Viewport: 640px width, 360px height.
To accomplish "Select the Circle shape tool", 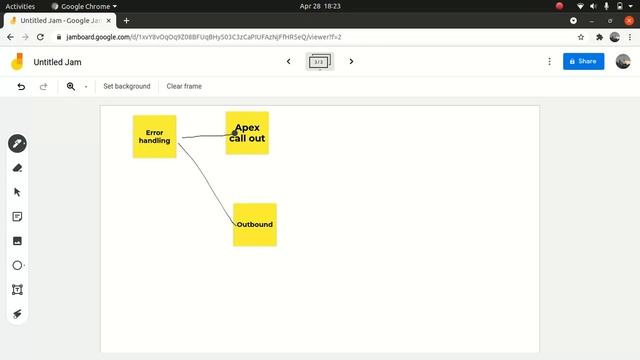I will pos(17,265).
